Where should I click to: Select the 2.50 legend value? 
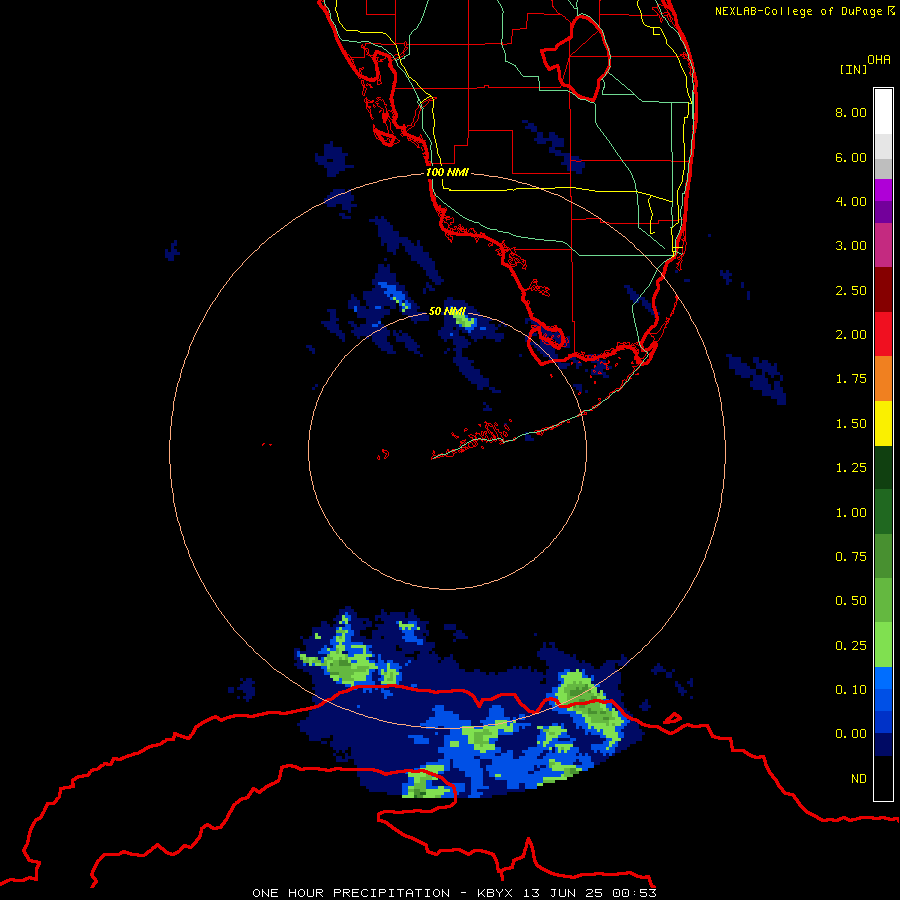pyautogui.click(x=851, y=290)
